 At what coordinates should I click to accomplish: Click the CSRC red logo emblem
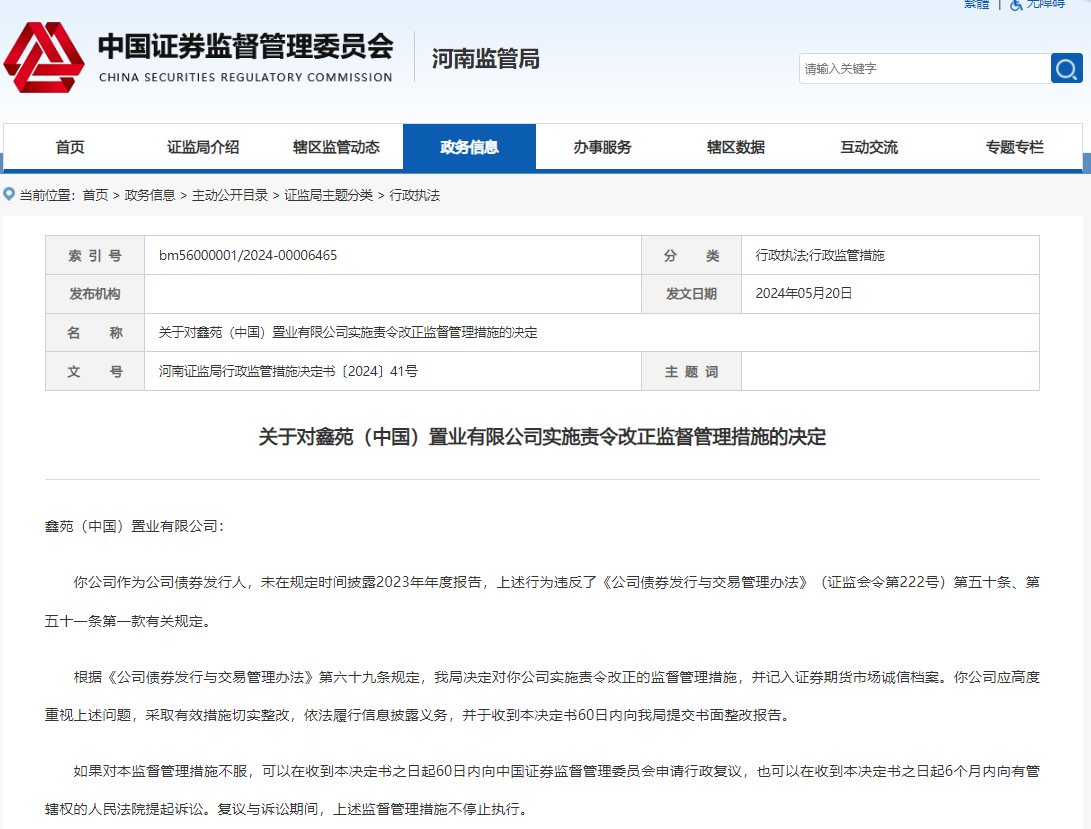tap(44, 58)
